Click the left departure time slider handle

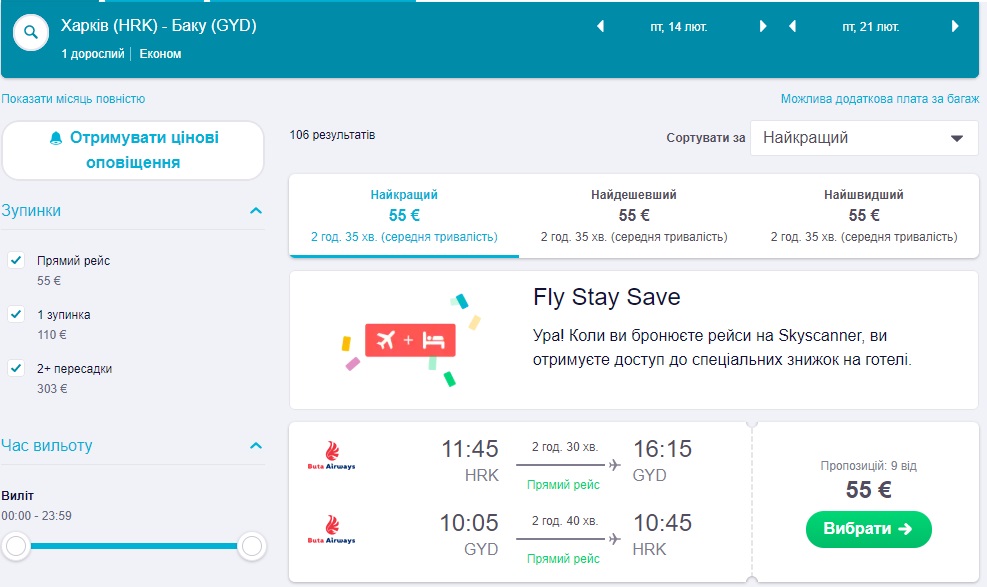[16, 546]
